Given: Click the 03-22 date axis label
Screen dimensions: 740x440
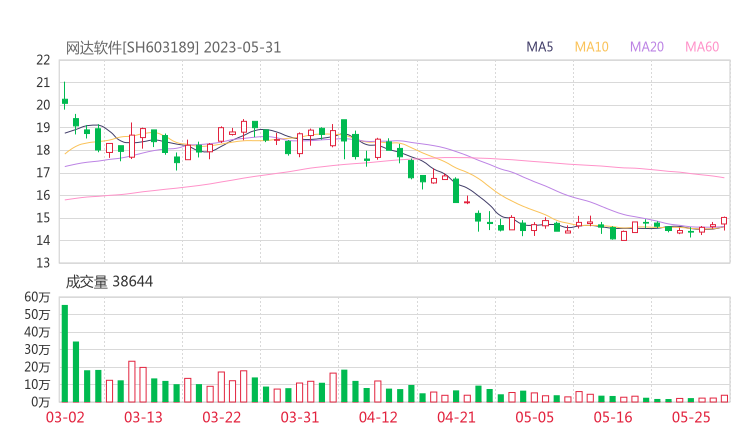Looking at the screenshot, I should point(222,417).
